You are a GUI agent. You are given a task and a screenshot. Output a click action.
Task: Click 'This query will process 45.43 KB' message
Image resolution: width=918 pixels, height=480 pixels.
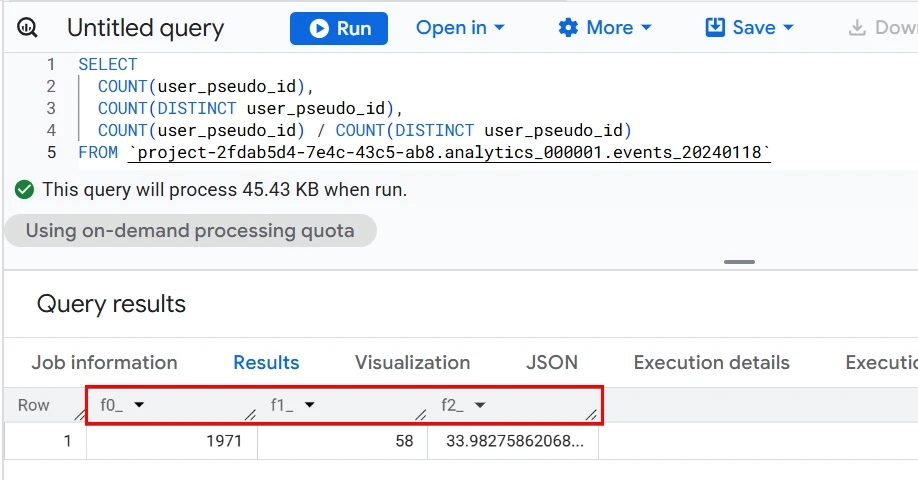point(224,190)
